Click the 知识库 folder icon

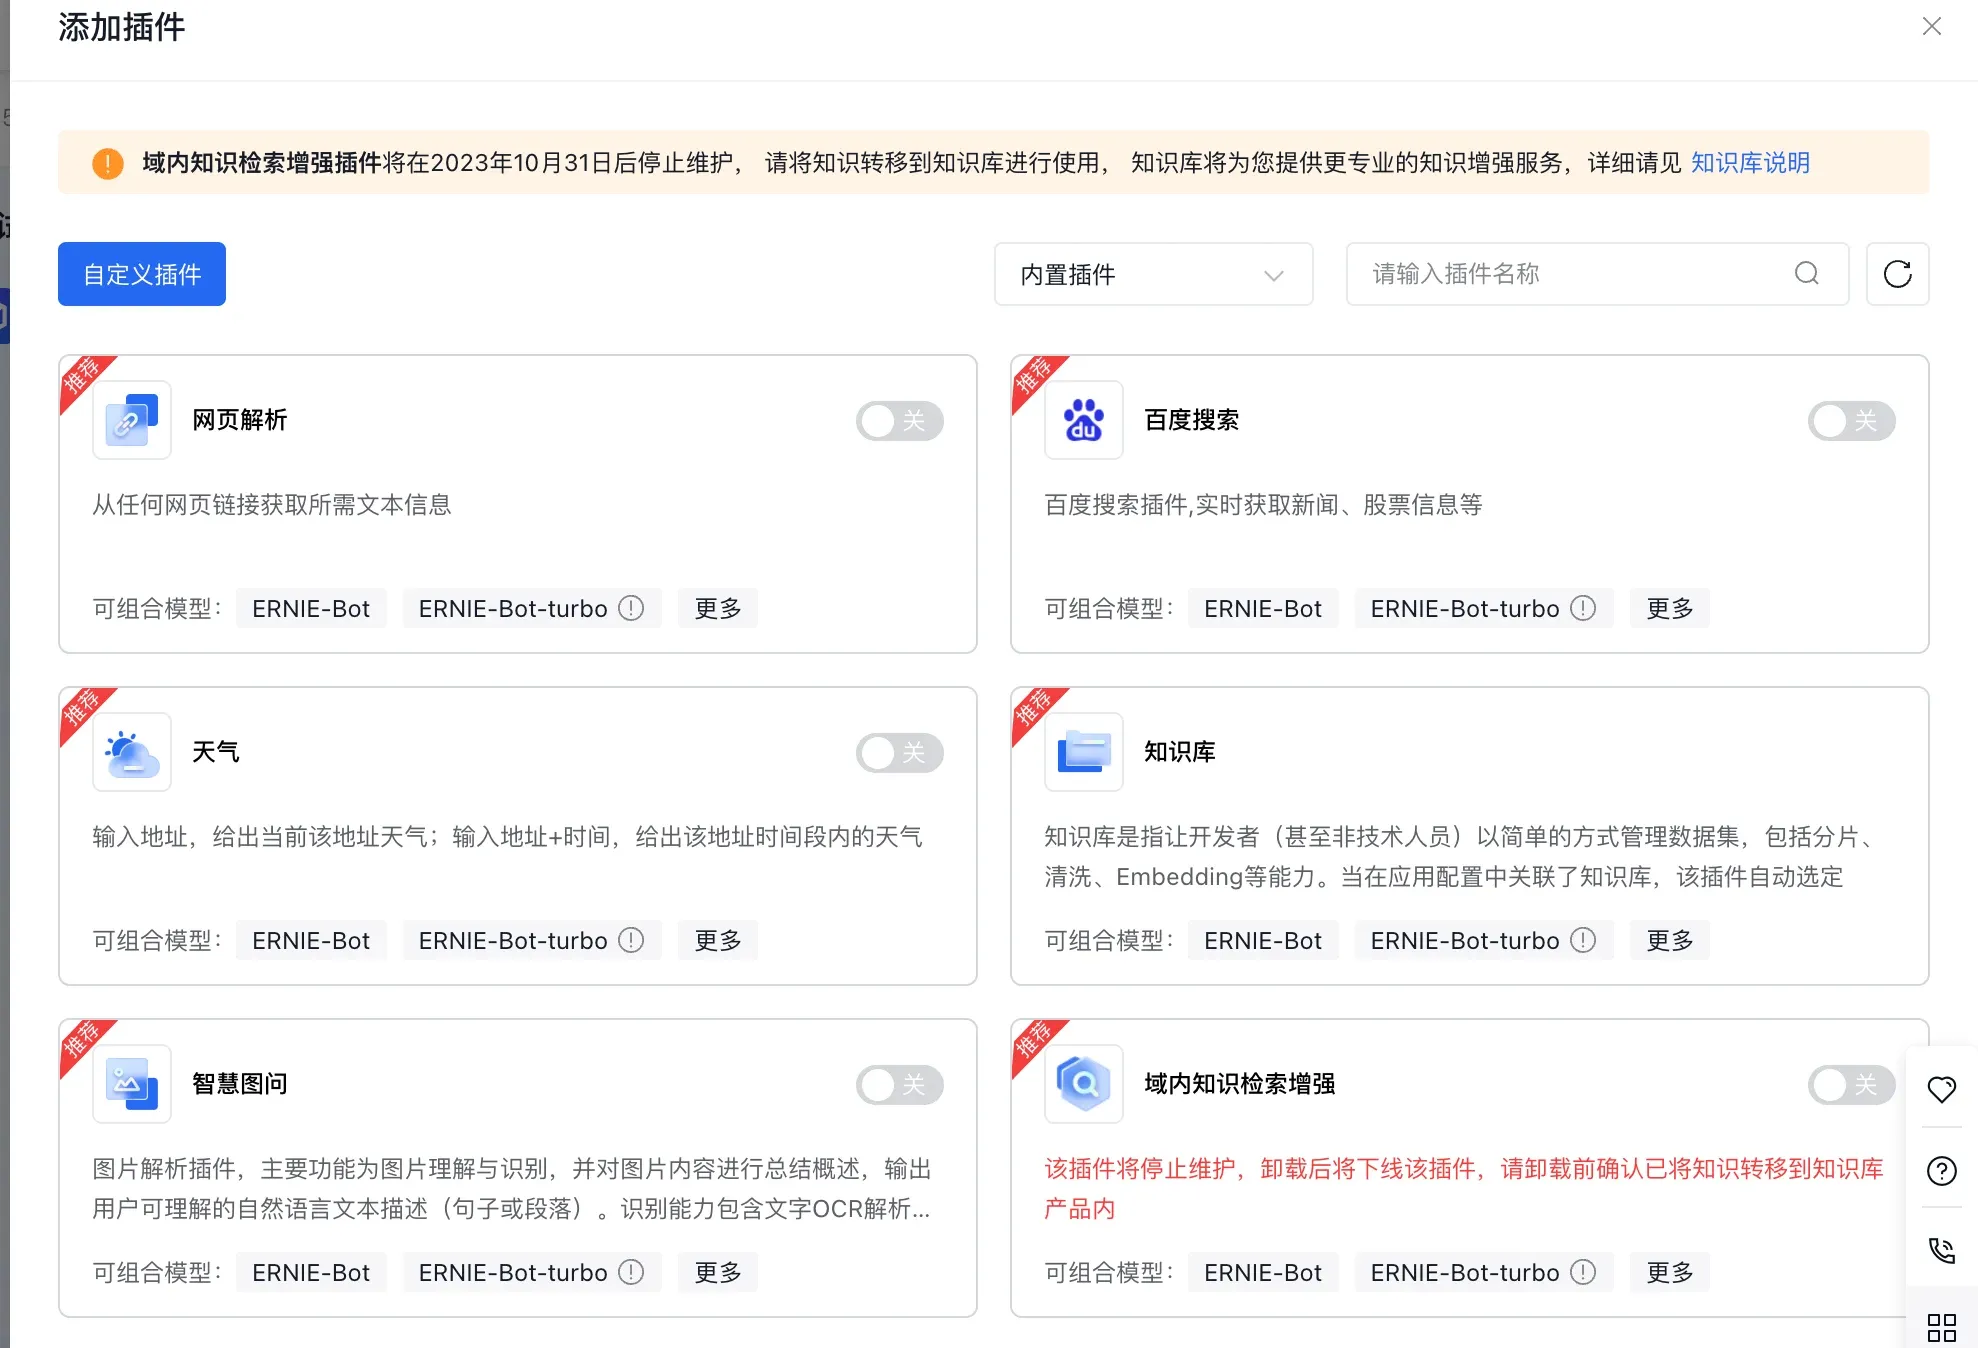coord(1083,752)
